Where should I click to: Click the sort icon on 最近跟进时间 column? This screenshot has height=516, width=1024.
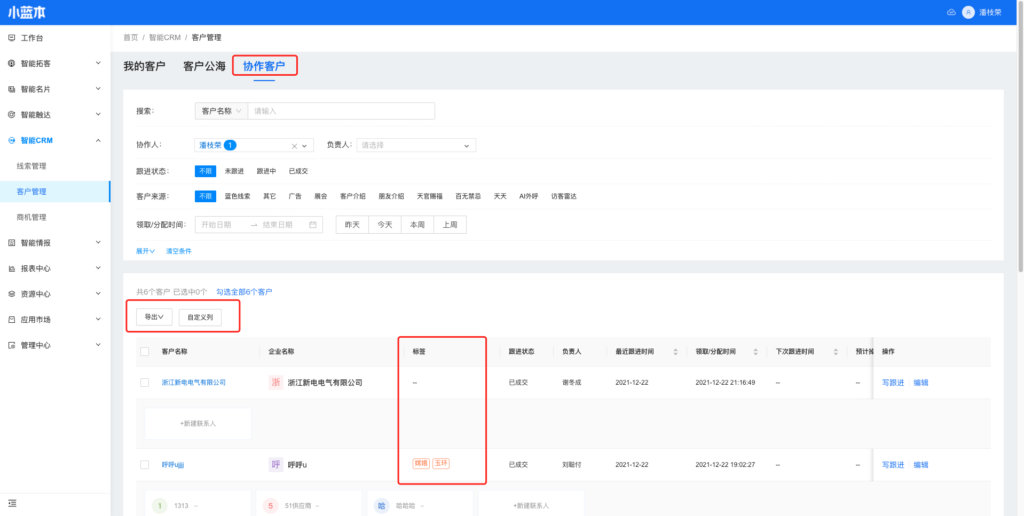coord(675,352)
